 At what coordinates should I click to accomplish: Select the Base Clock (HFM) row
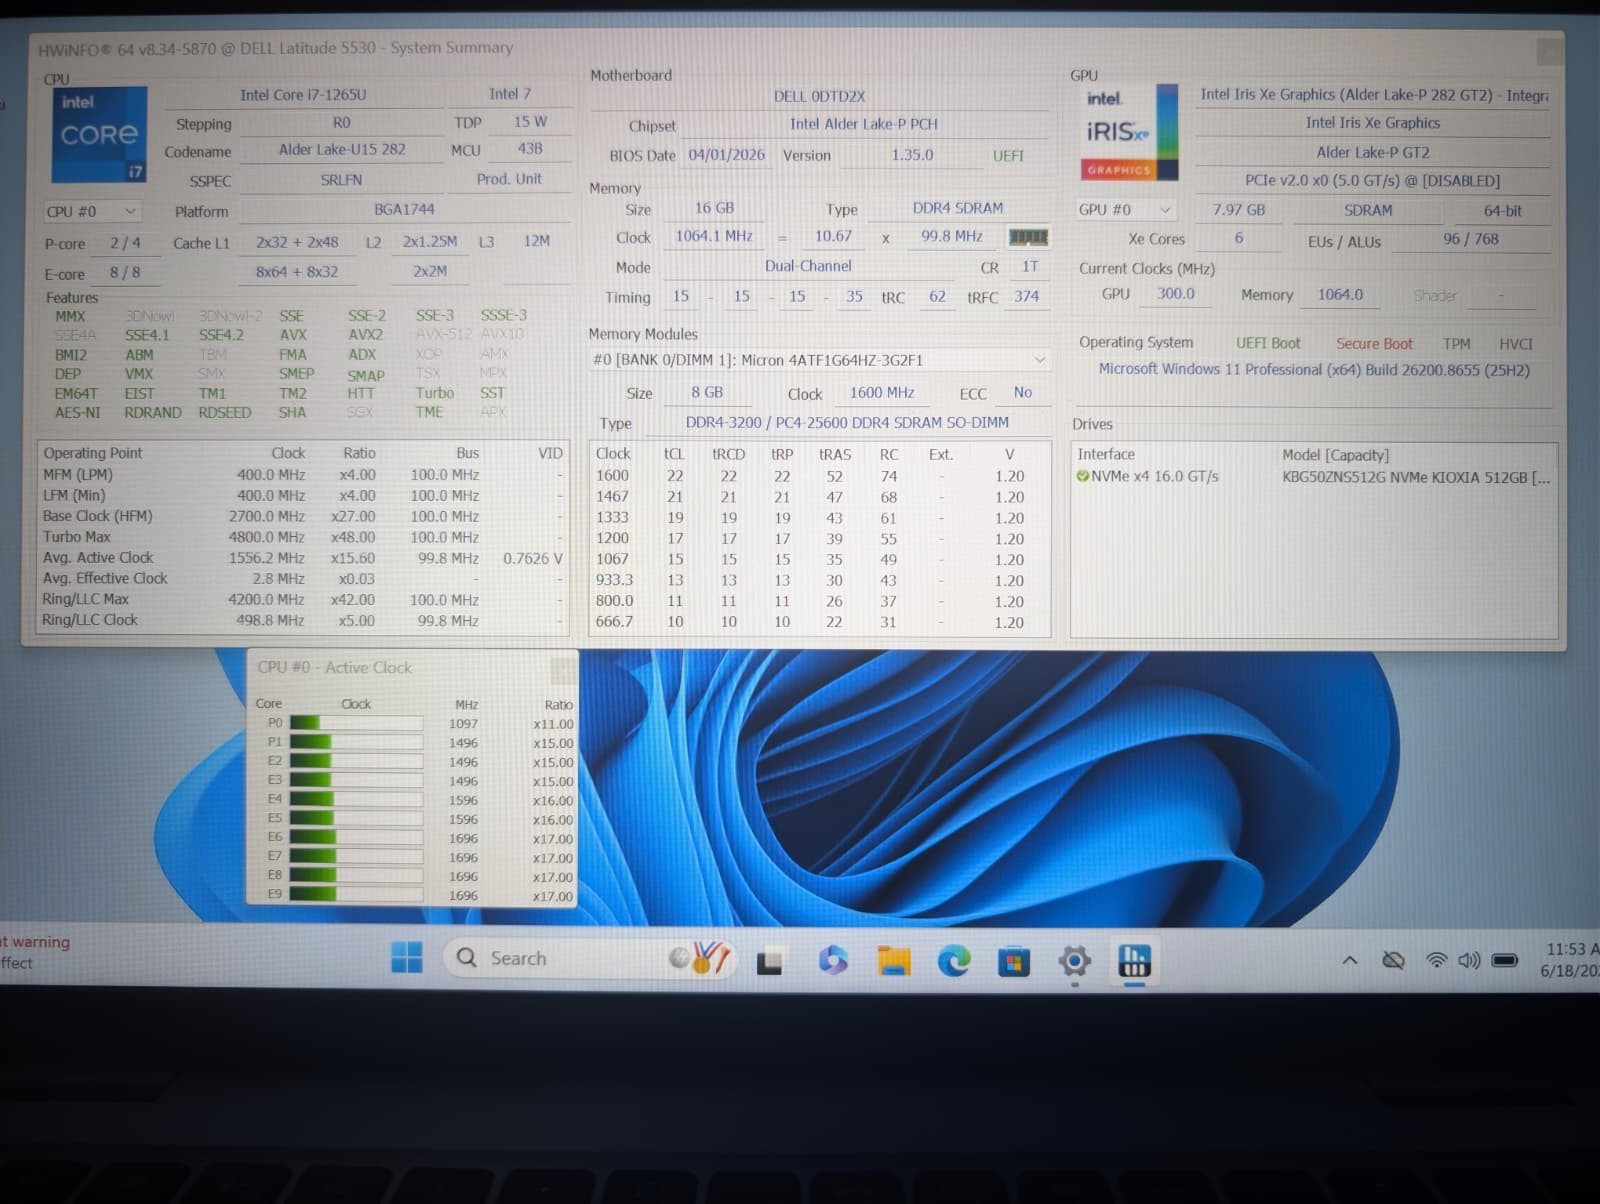303,517
